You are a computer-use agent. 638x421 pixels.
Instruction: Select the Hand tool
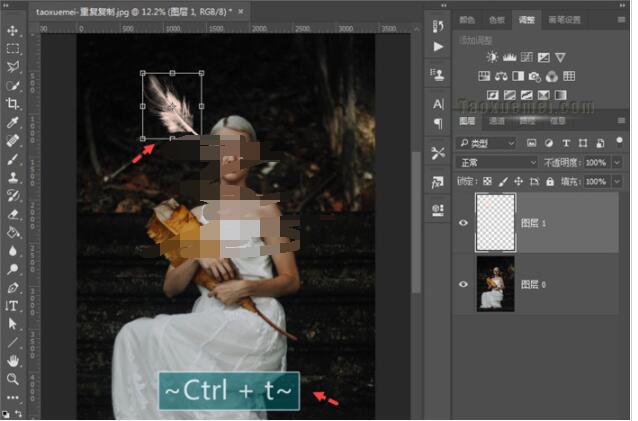tap(13, 361)
